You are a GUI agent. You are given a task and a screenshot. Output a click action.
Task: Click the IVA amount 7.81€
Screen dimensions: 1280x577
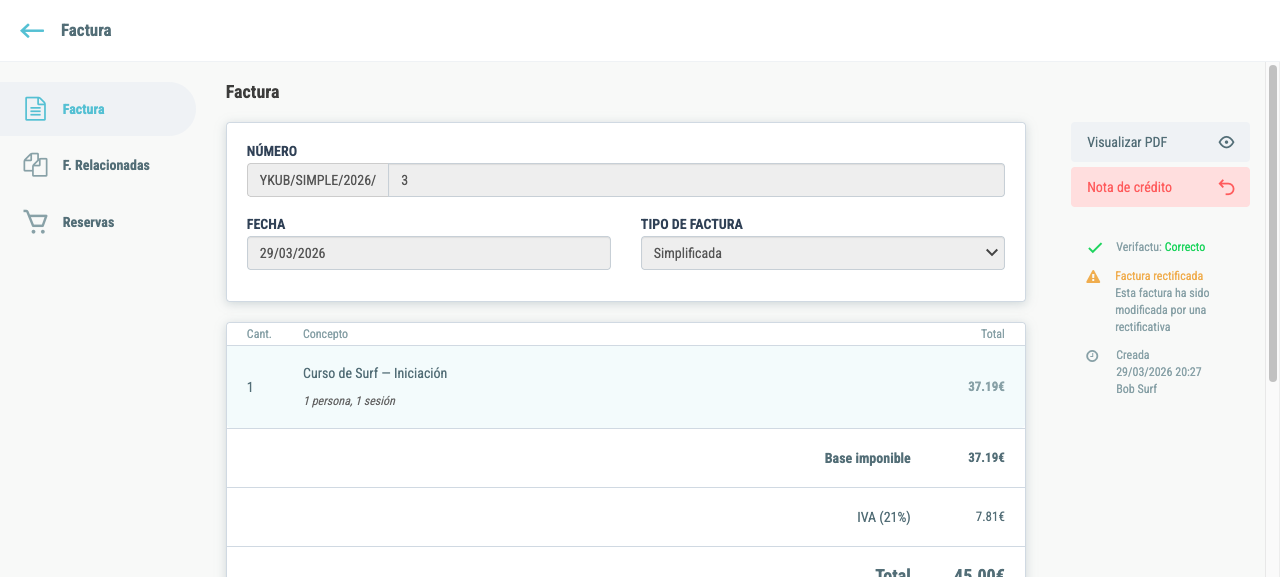[x=990, y=517]
